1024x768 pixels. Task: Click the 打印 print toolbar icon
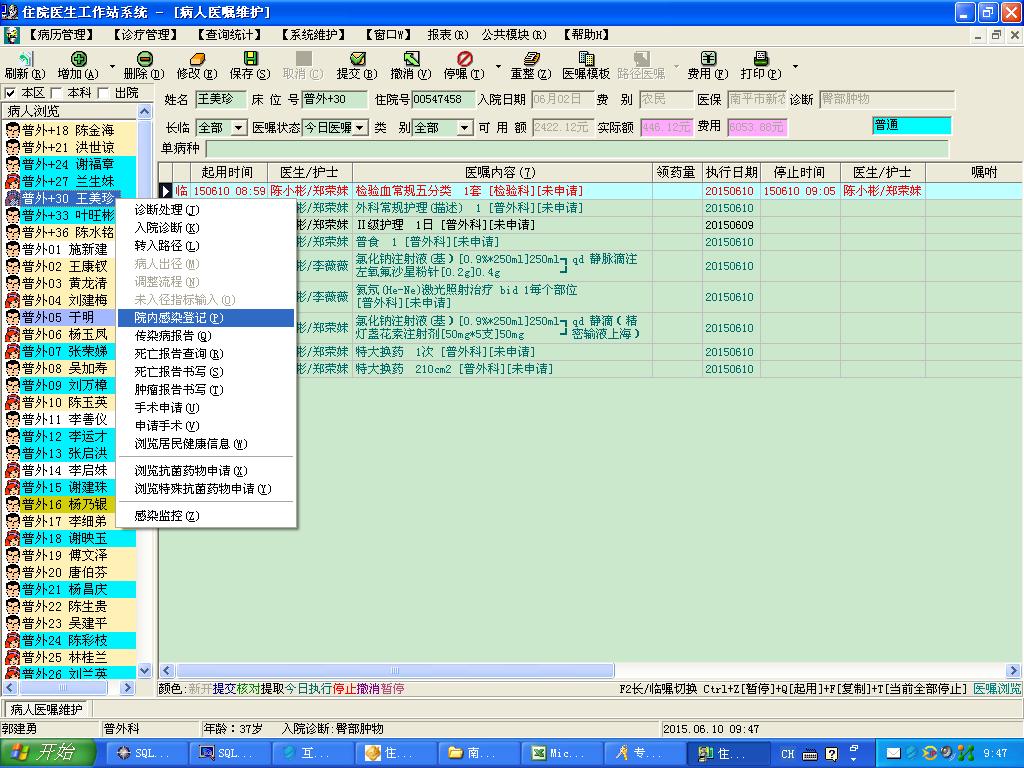(x=761, y=59)
